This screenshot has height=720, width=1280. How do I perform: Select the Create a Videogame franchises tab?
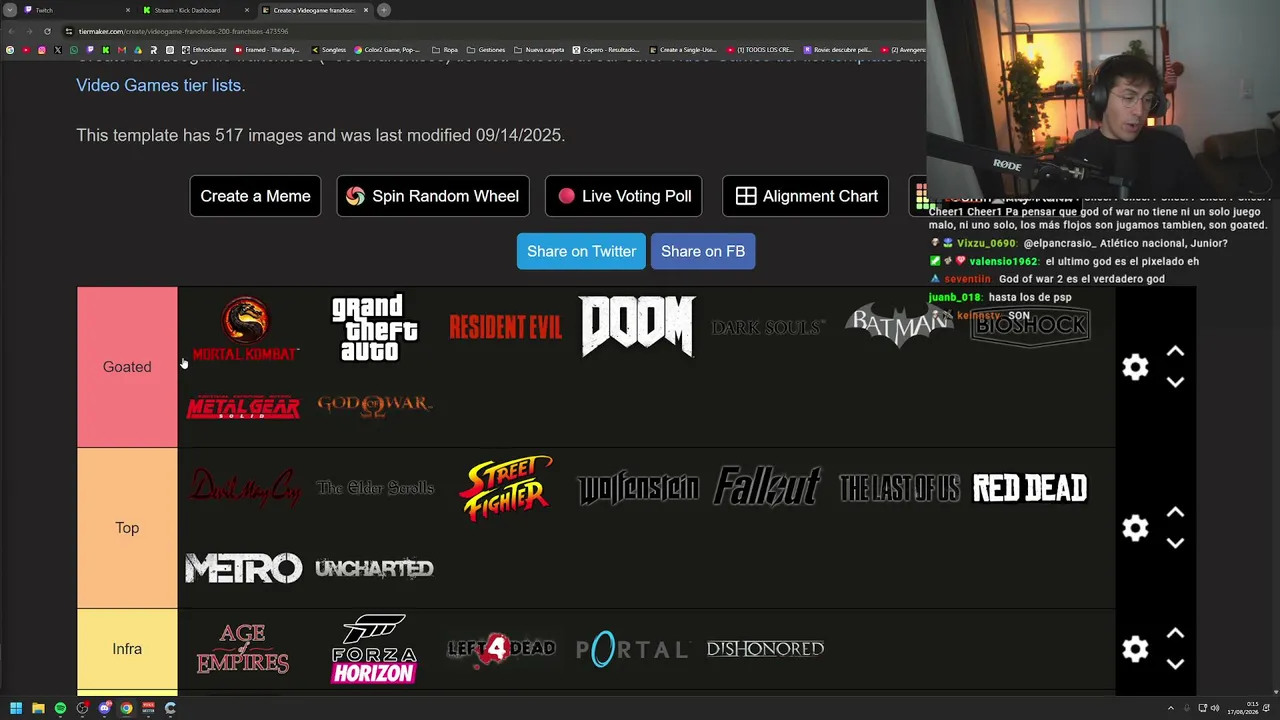click(x=314, y=10)
